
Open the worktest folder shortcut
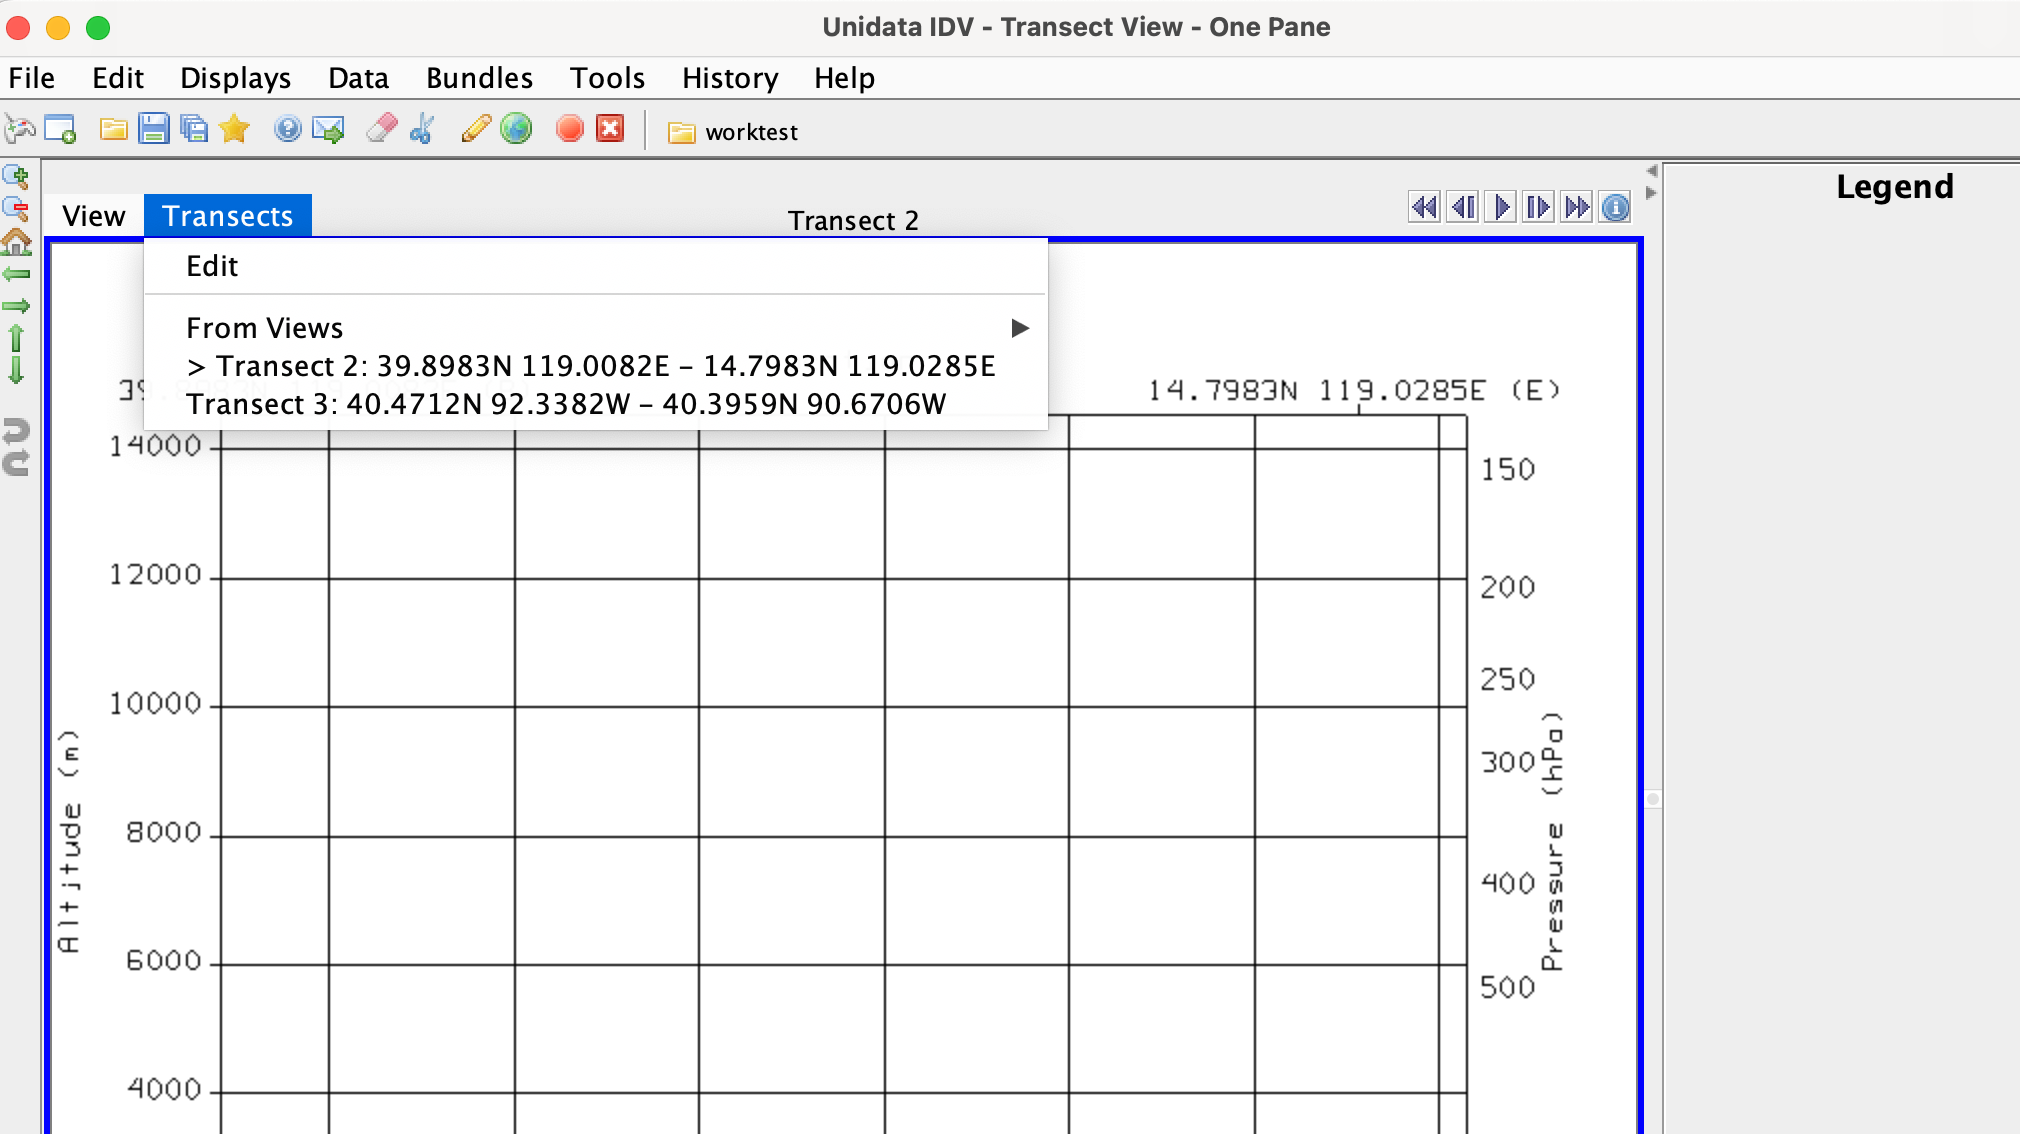pyautogui.click(x=733, y=132)
